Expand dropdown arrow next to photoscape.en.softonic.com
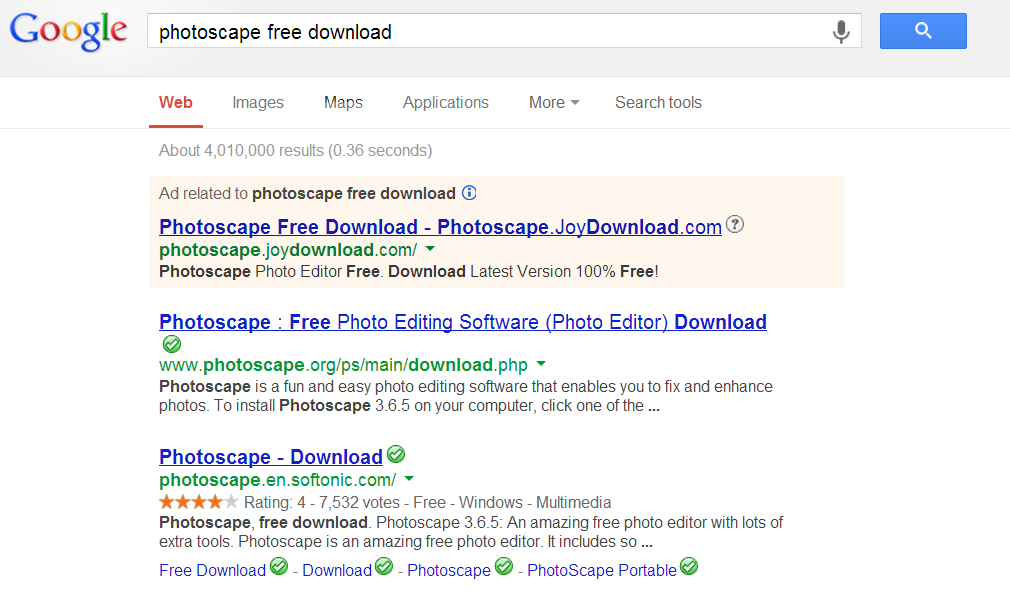Image resolution: width=1010 pixels, height=601 pixels. coord(409,479)
